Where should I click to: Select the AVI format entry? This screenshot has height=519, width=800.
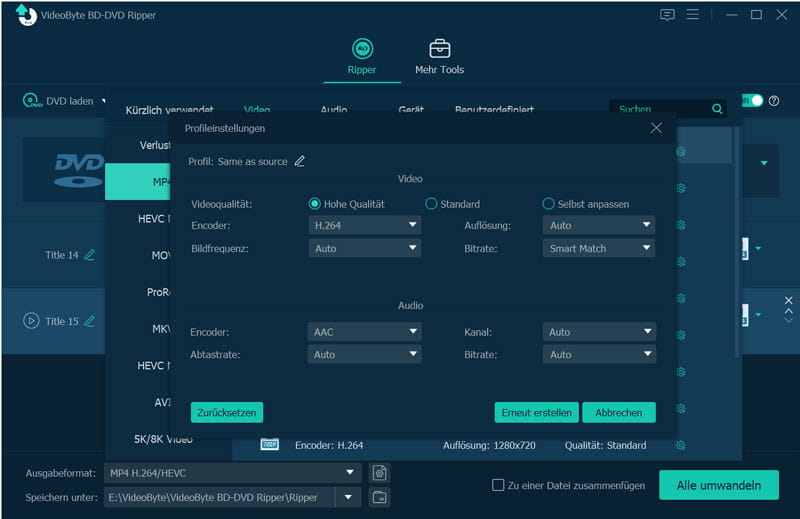click(138, 403)
